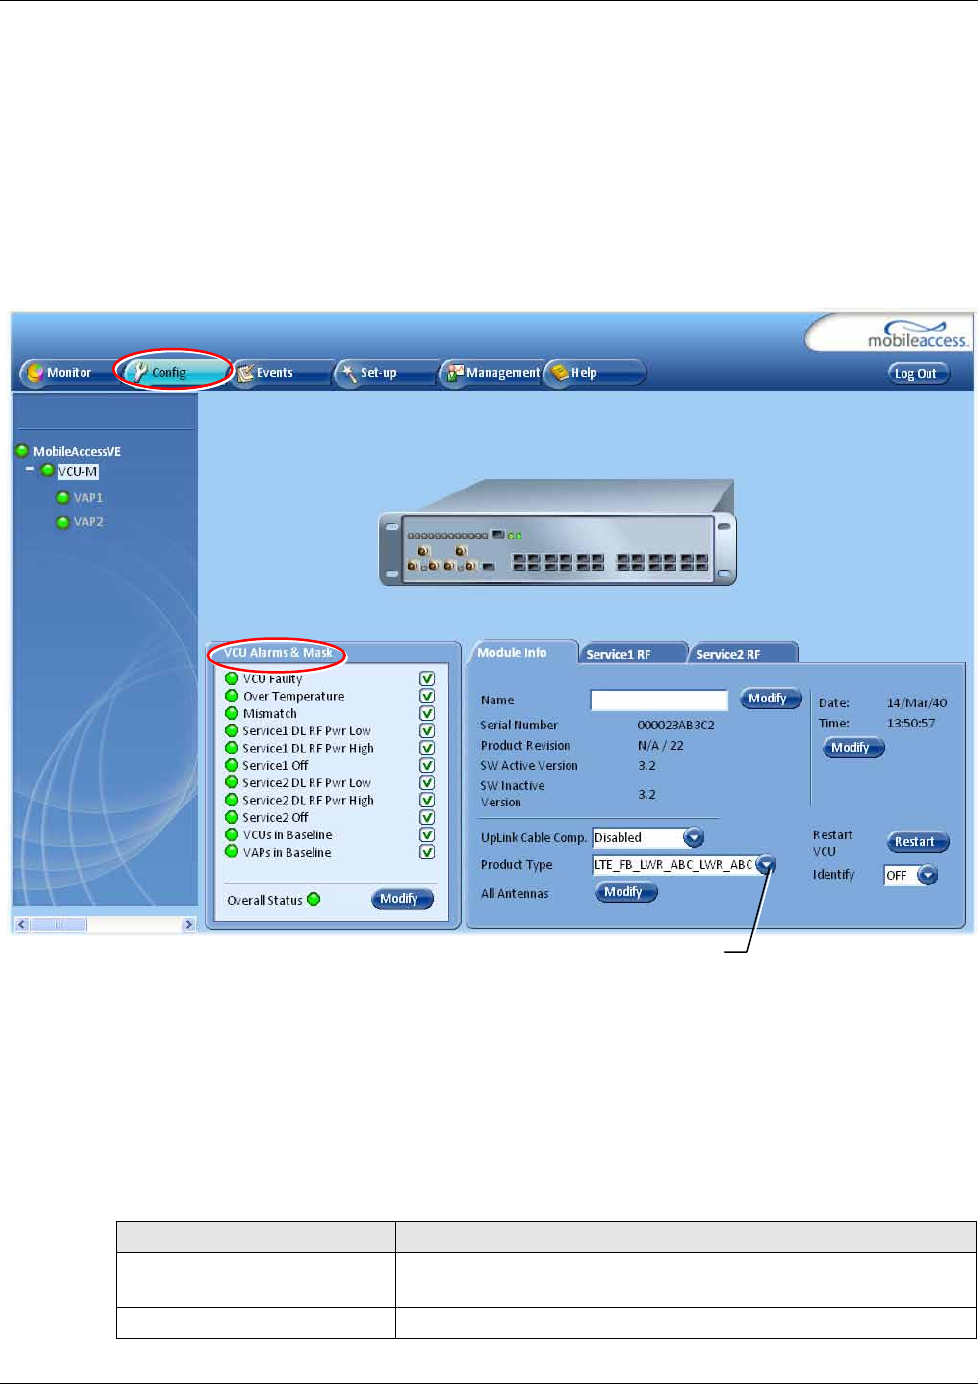This screenshot has height=1384, width=979.
Task: Open the Product Type dropdown
Action: (x=765, y=865)
